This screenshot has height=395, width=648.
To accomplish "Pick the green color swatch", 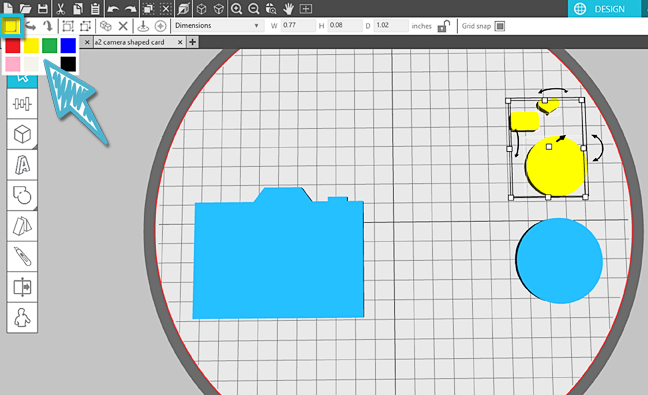I will click(50, 45).
